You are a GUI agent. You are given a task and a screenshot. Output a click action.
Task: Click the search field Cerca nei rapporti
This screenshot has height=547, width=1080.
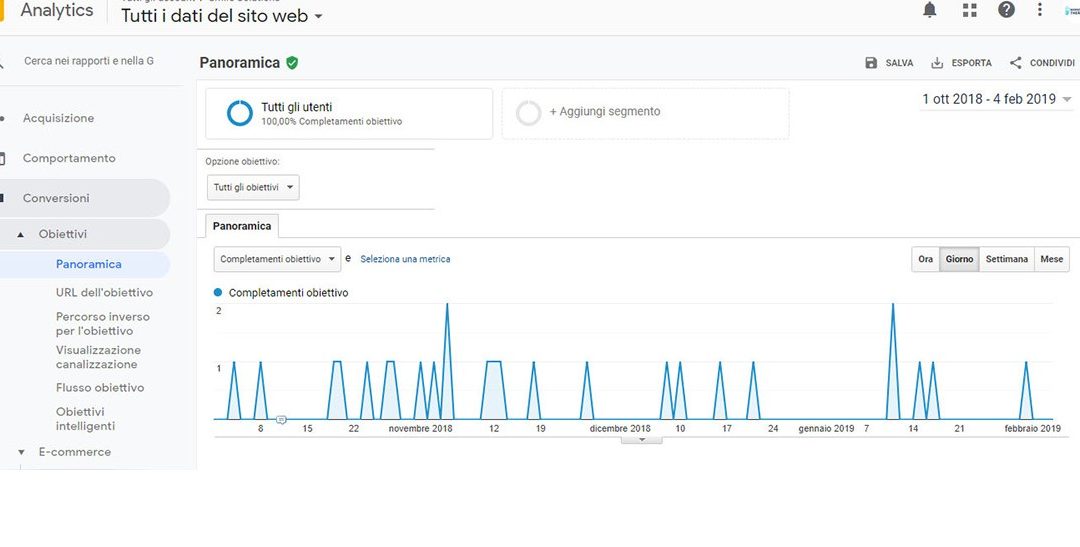(x=89, y=61)
